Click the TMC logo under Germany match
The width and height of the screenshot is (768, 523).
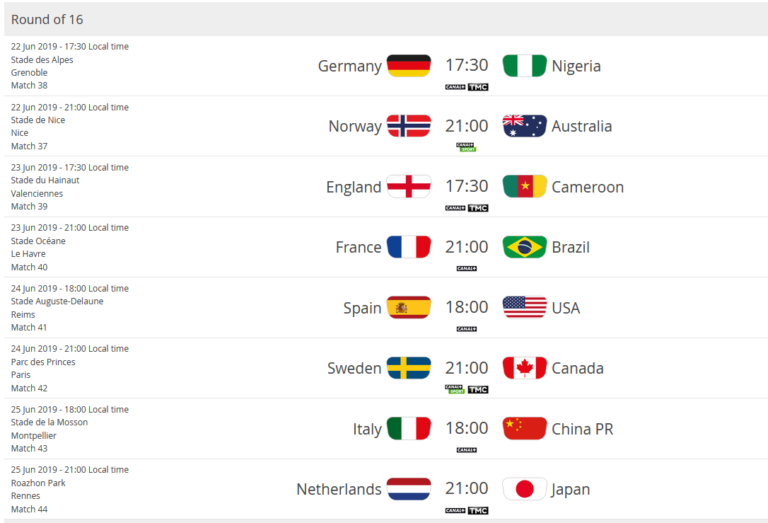point(478,87)
